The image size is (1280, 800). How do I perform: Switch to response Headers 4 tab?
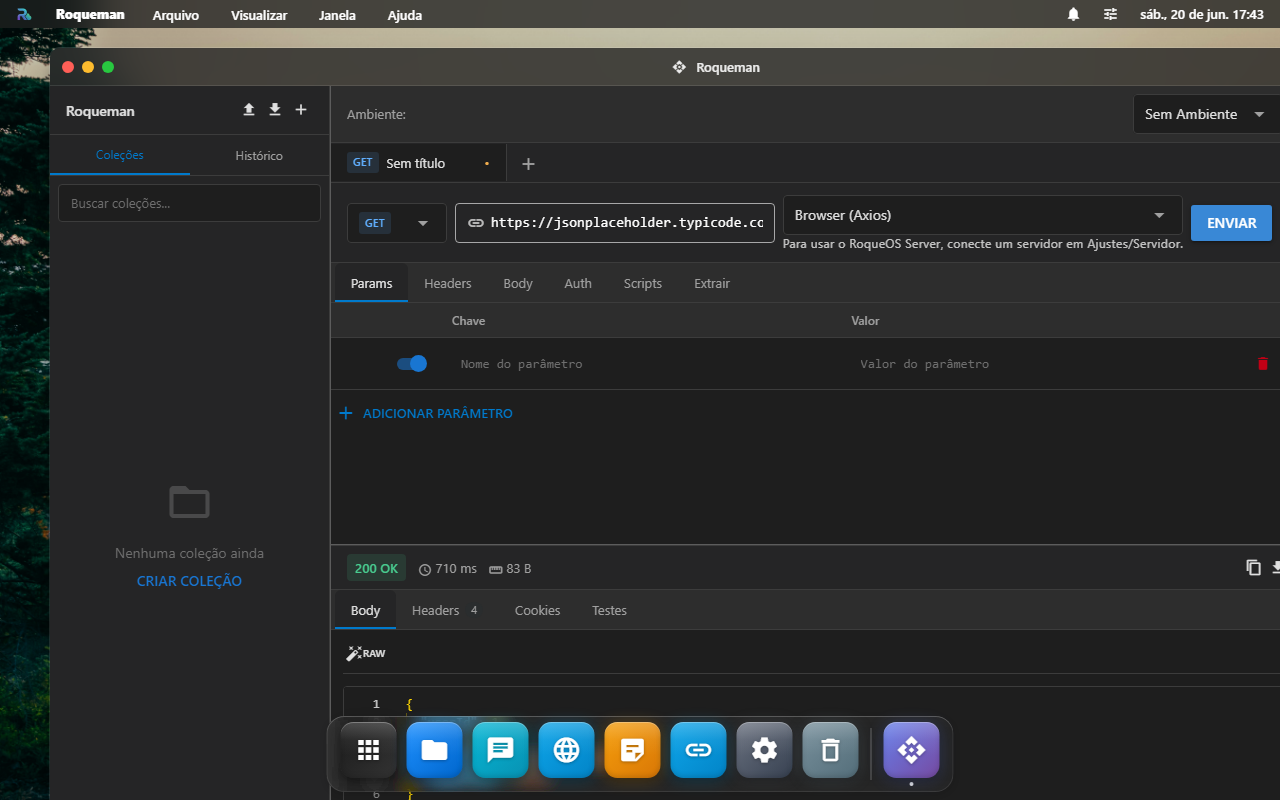445,610
